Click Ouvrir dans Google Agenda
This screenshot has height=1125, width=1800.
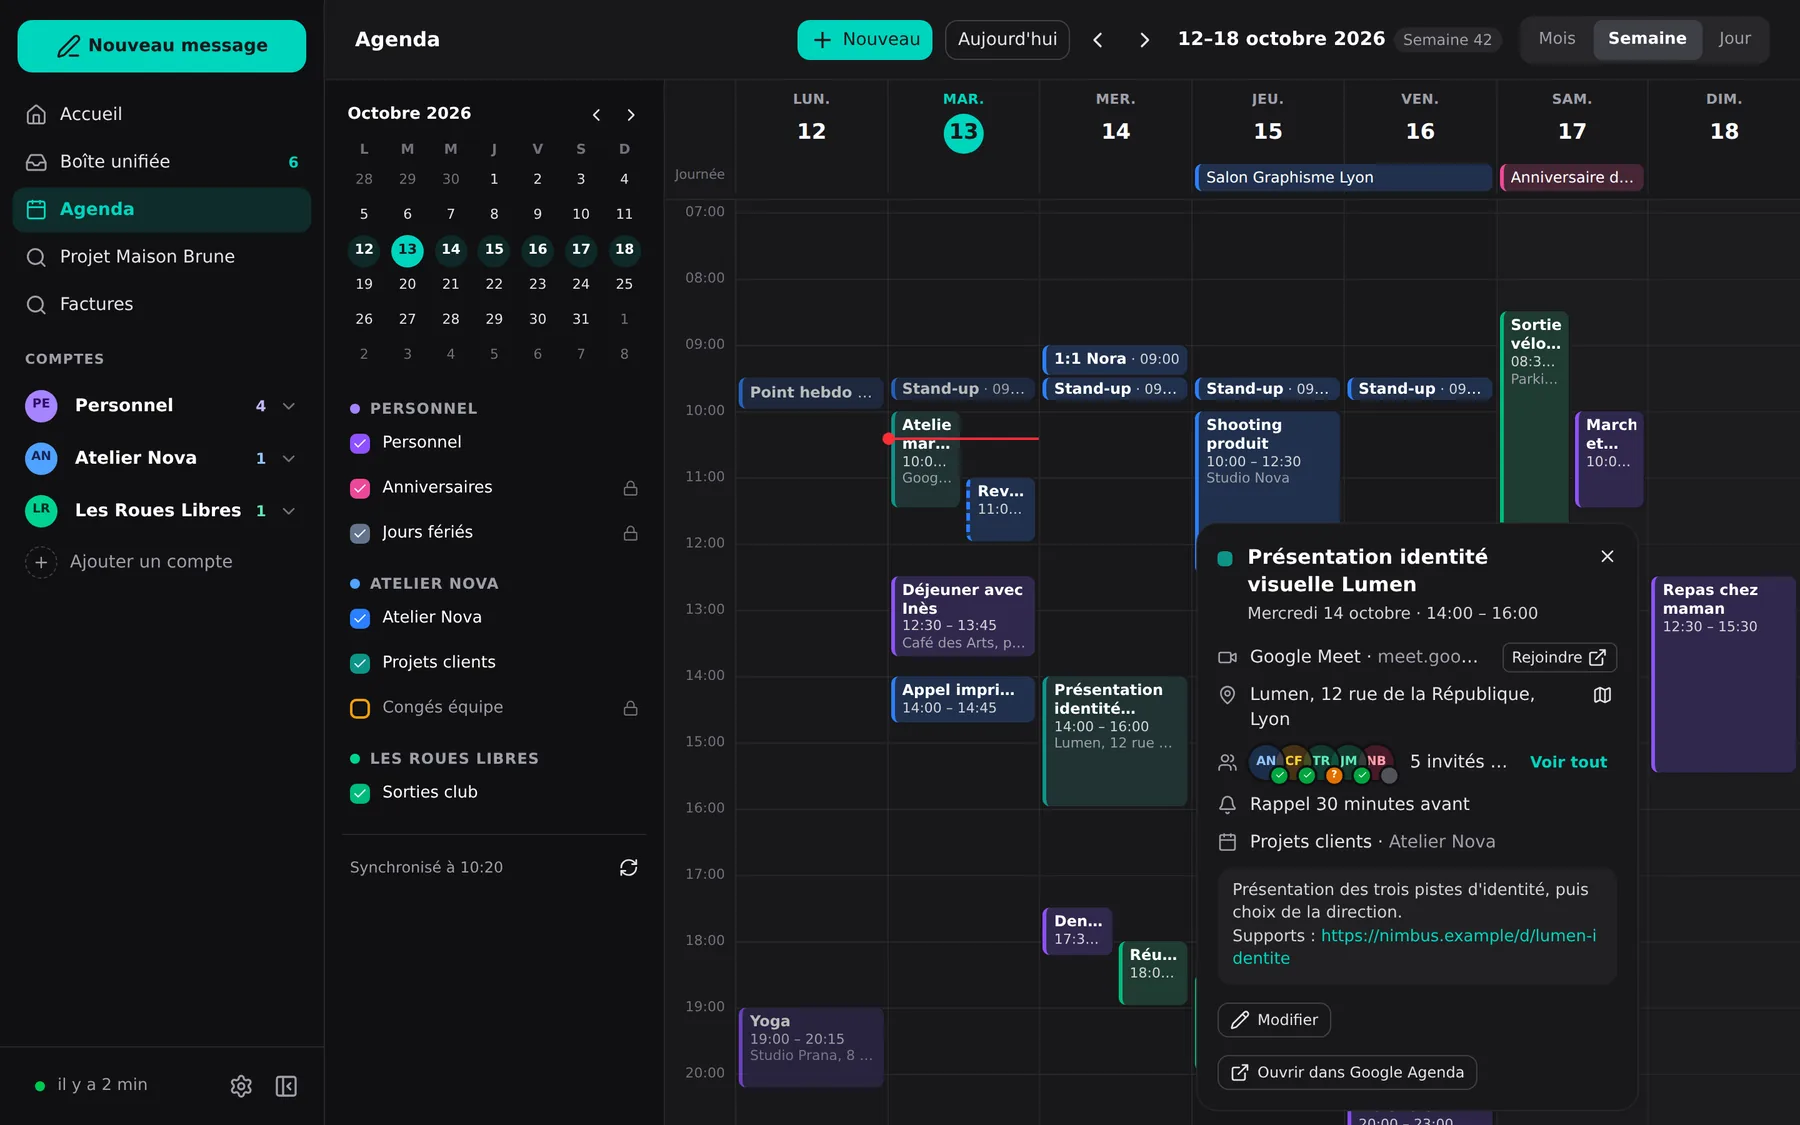[x=1346, y=1072]
